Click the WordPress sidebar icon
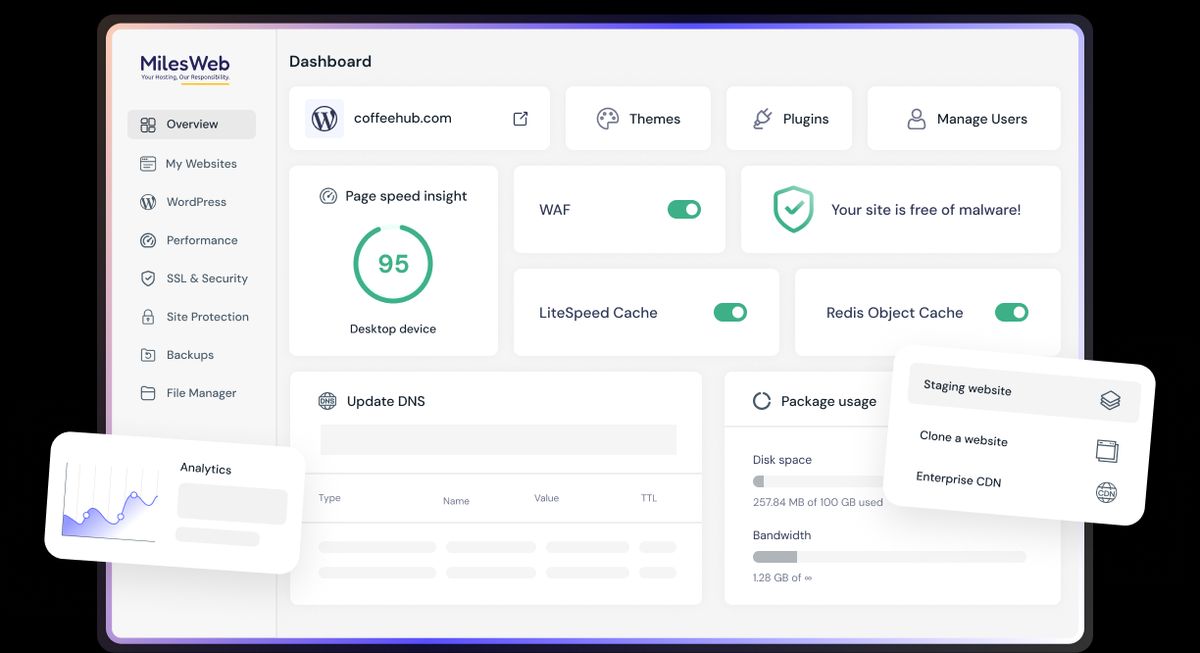The width and height of the screenshot is (1200, 653). click(148, 202)
